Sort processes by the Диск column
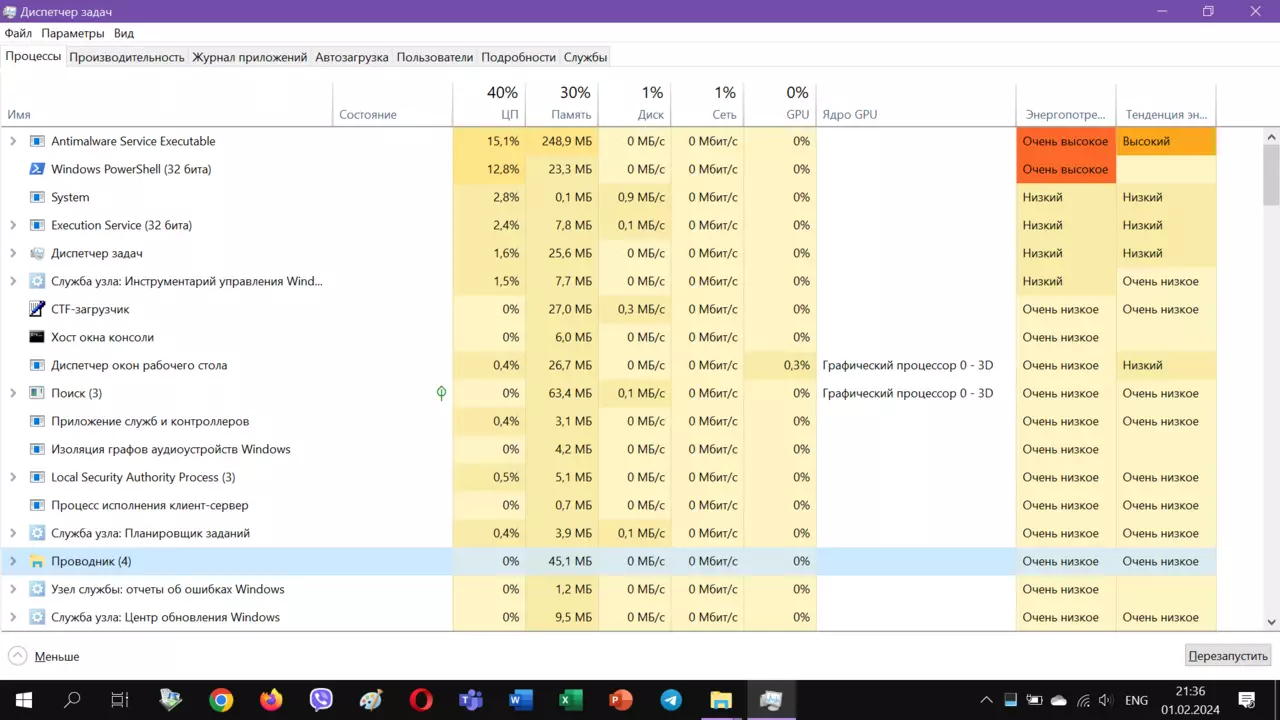Screen dimensions: 1280x720 tap(635, 103)
